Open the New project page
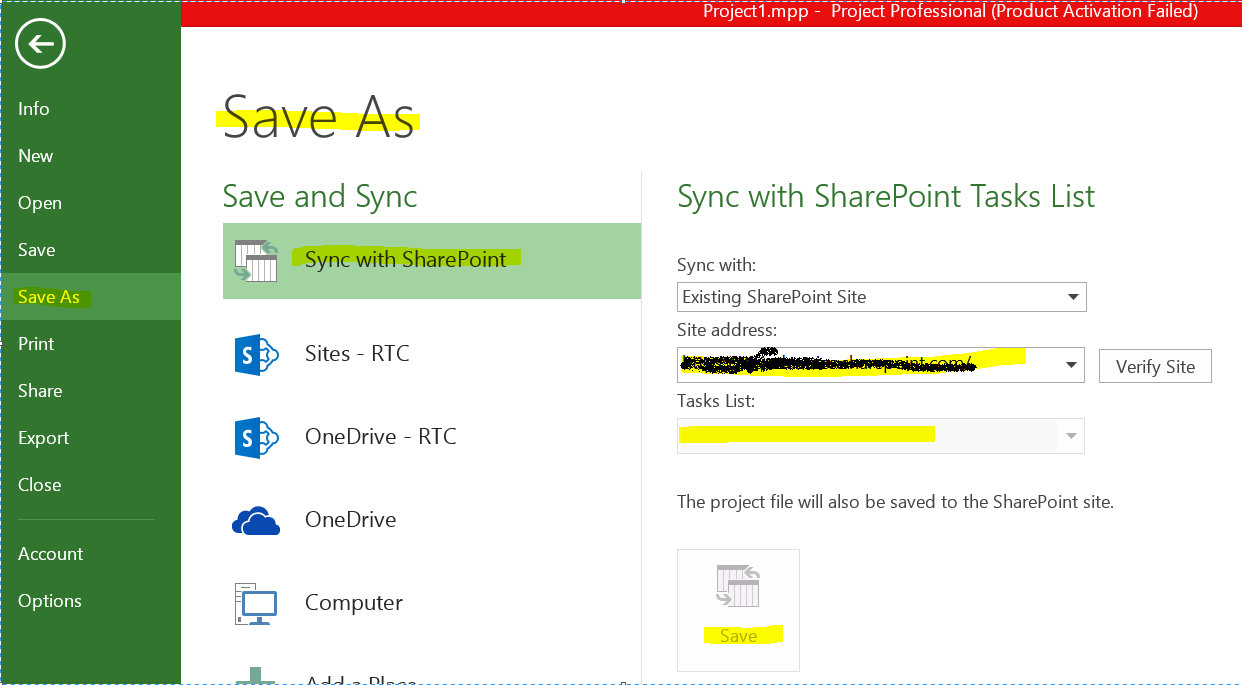The height and width of the screenshot is (685, 1242). tap(36, 156)
